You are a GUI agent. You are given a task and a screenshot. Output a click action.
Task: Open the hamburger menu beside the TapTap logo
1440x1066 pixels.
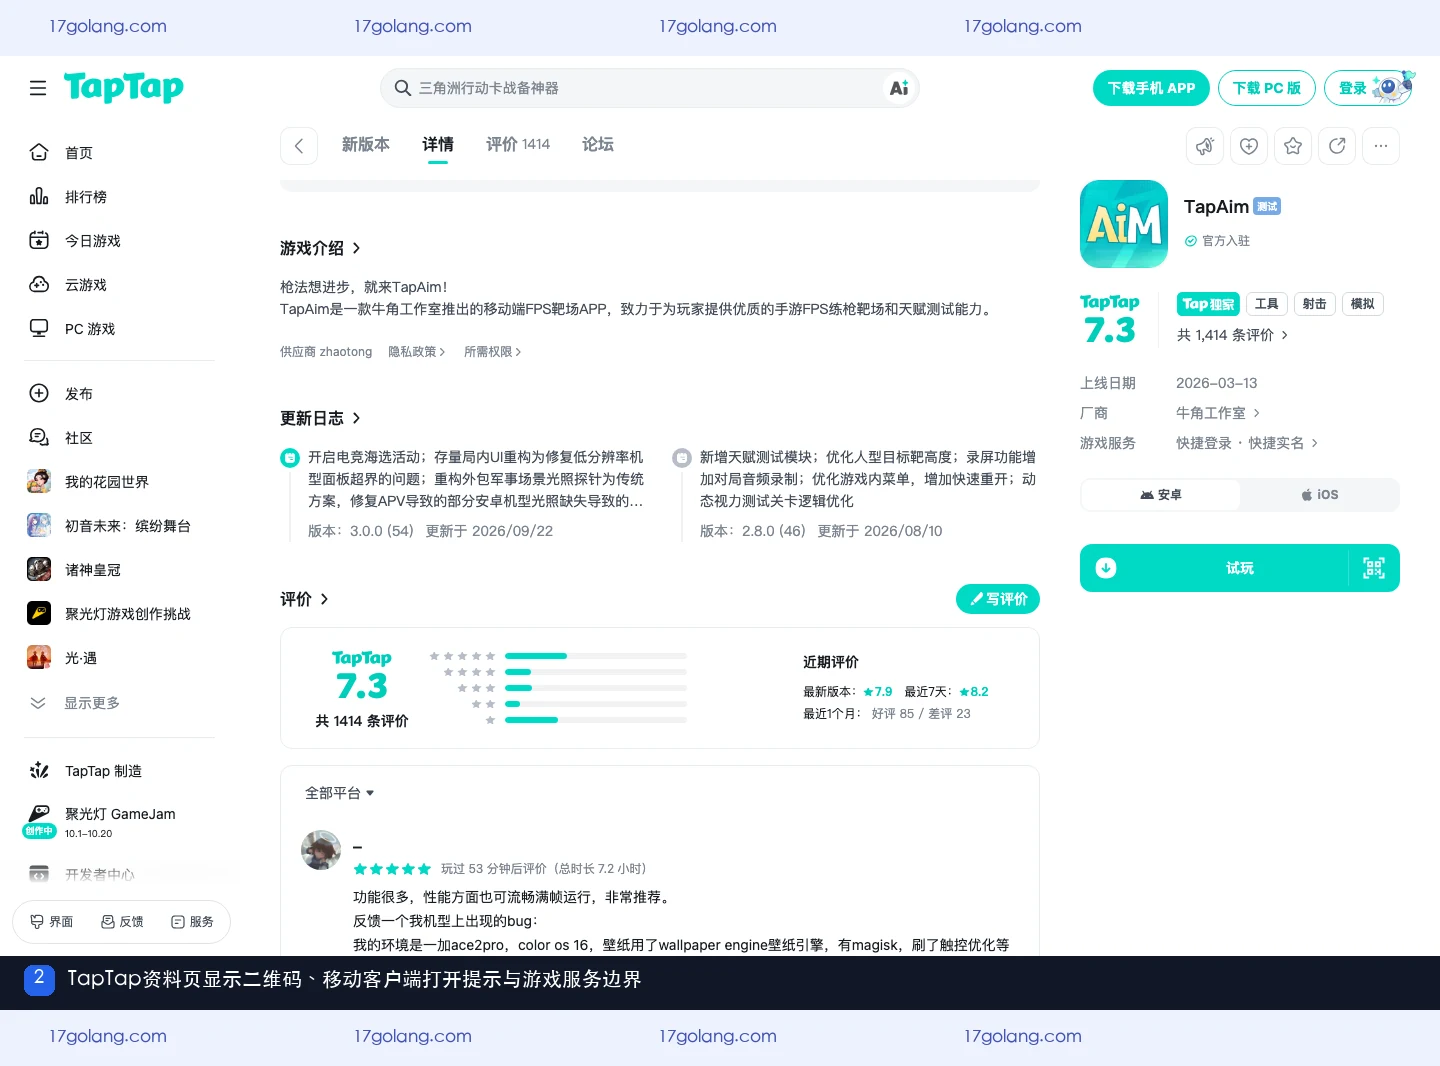point(38,88)
